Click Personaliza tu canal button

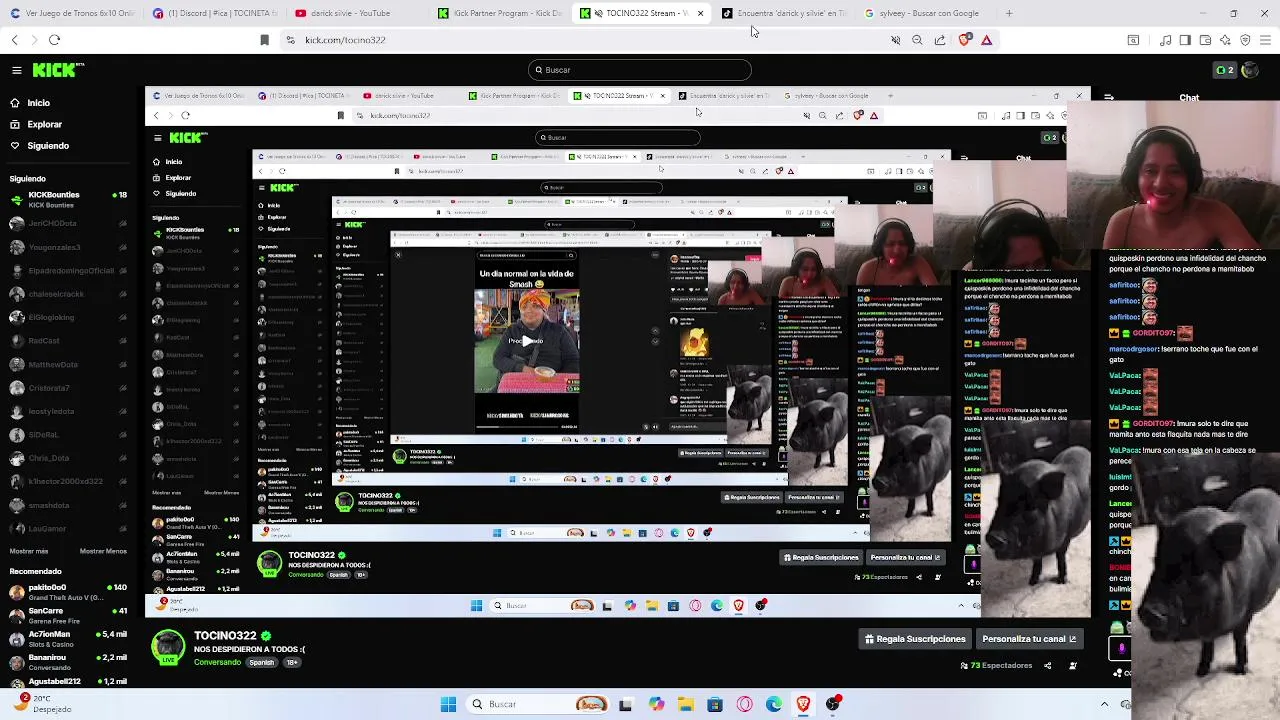(x=1029, y=639)
